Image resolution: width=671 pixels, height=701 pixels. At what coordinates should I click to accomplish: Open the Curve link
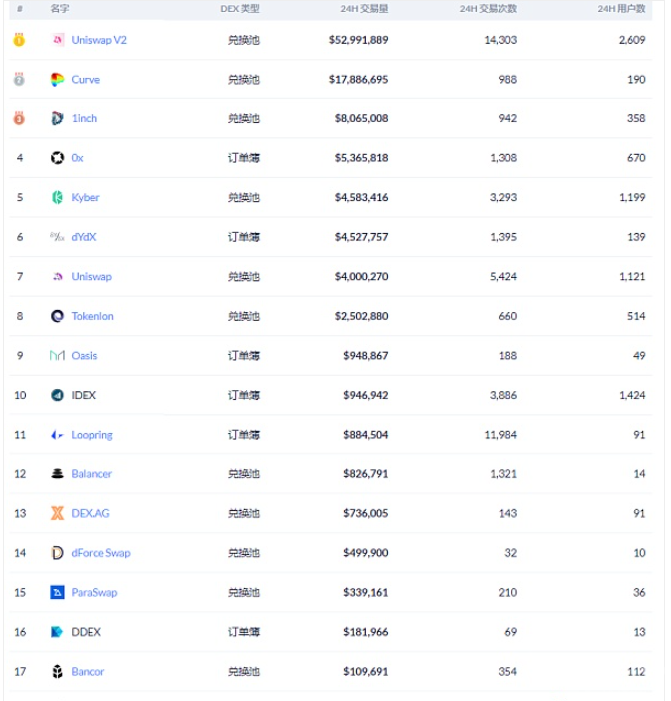tap(86, 80)
